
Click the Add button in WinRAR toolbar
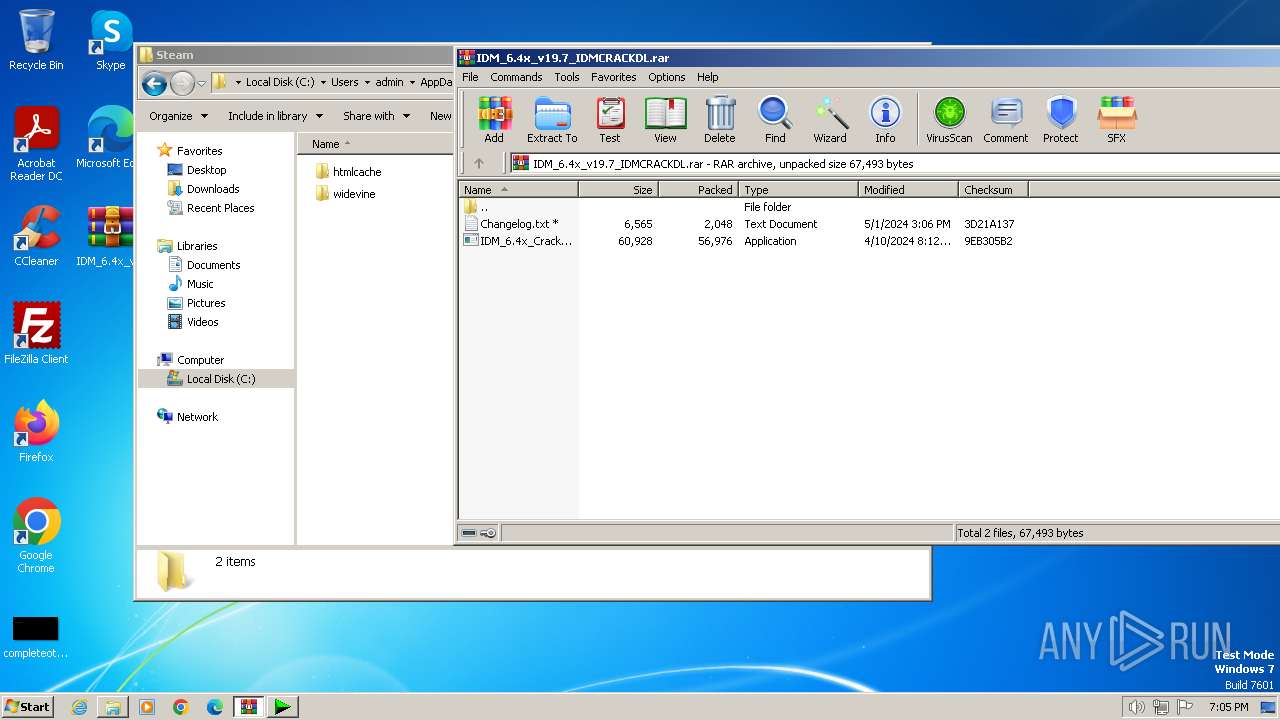[494, 120]
